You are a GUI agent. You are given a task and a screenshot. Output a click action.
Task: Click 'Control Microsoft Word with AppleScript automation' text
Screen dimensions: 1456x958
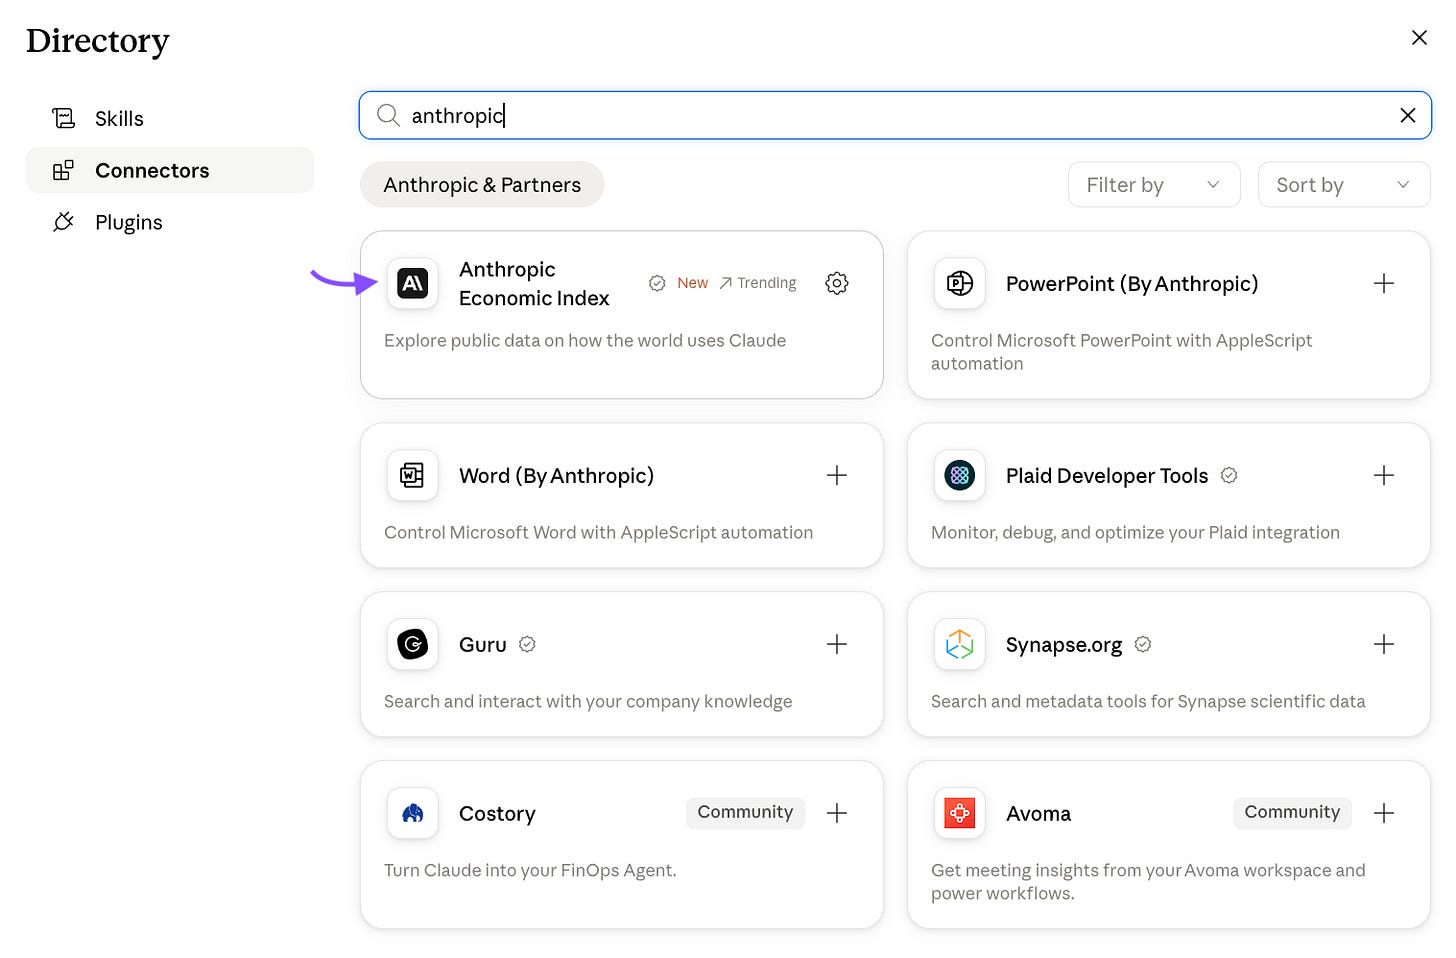(x=598, y=532)
